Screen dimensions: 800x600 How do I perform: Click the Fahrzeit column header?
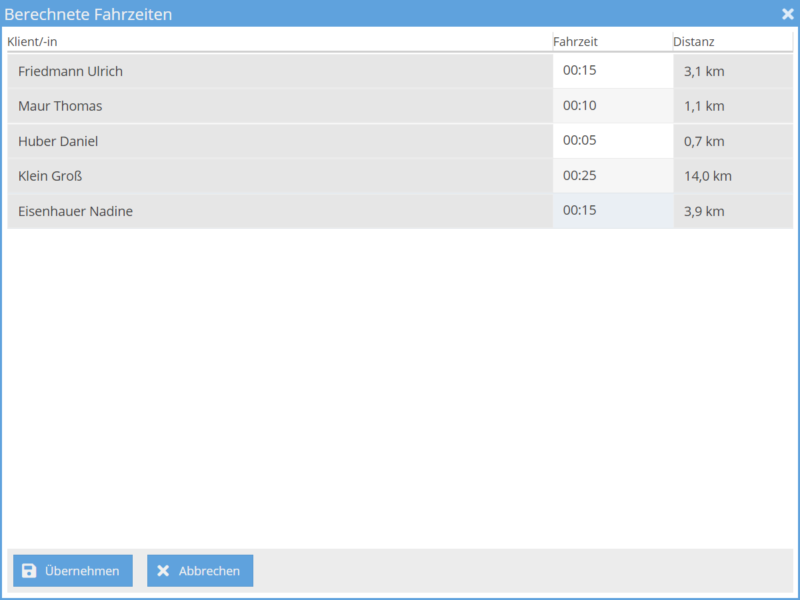click(575, 42)
